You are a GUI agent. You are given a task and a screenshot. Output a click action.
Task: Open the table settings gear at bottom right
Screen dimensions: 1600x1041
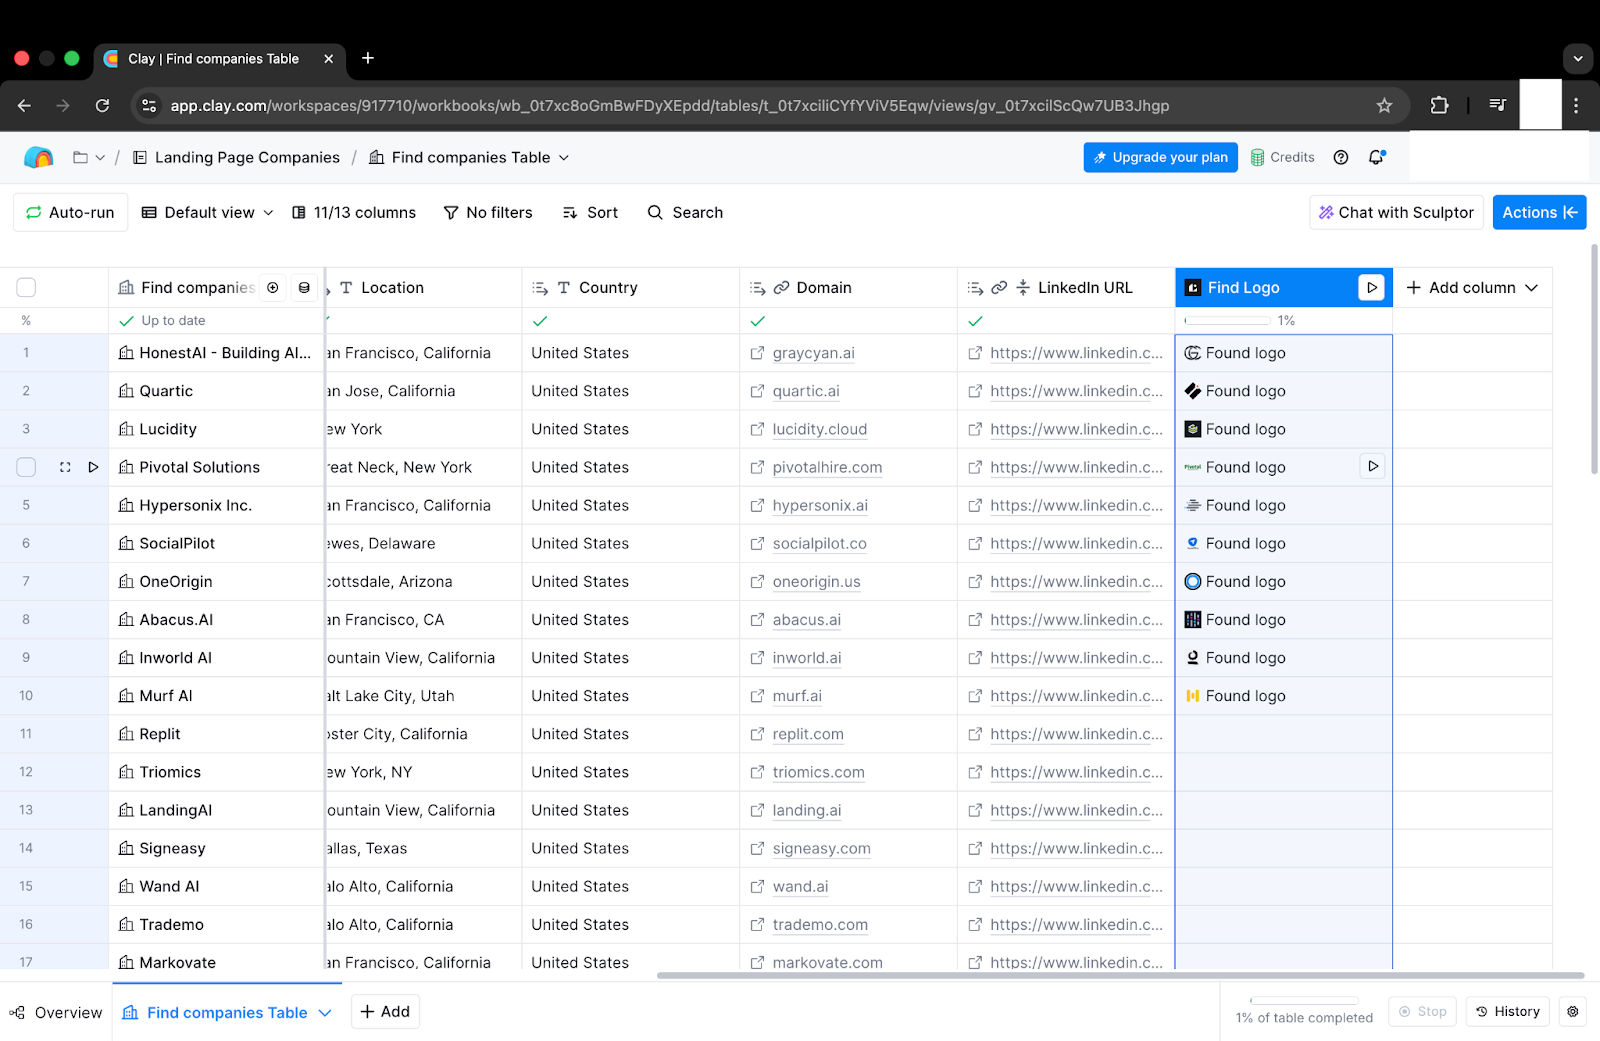(x=1573, y=1012)
